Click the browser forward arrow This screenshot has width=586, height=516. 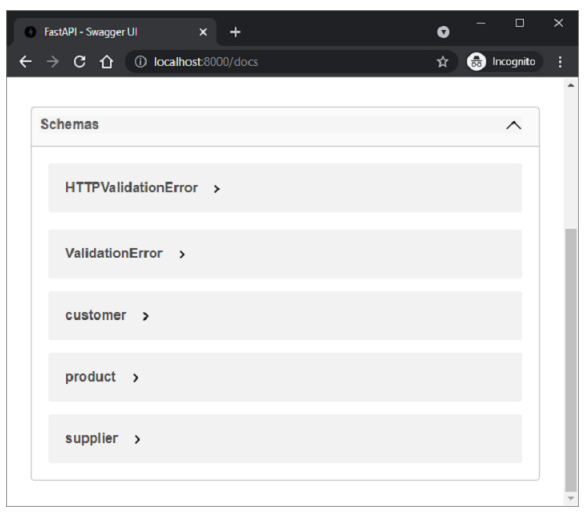(x=53, y=62)
